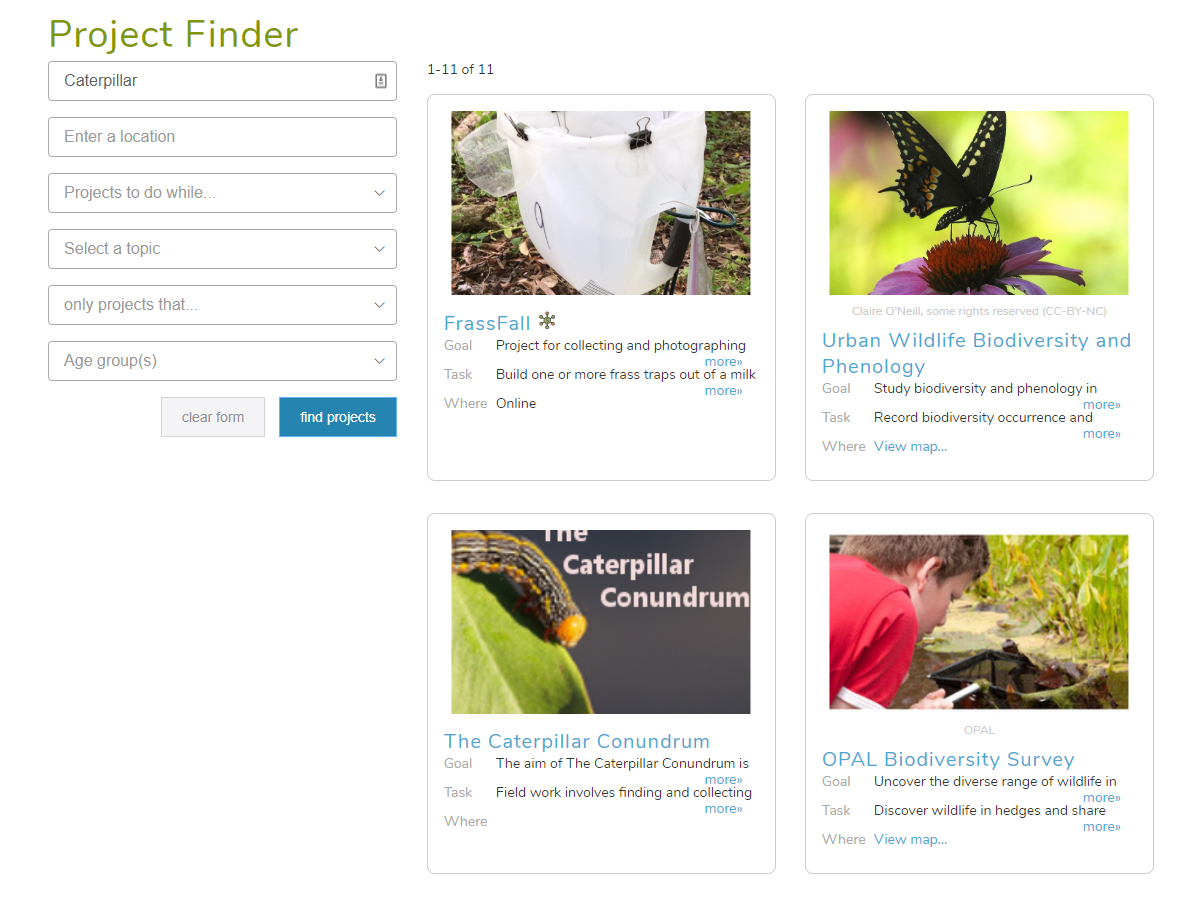Expand the 'Select a topic' dropdown
The height and width of the screenshot is (900, 1200).
click(222, 249)
